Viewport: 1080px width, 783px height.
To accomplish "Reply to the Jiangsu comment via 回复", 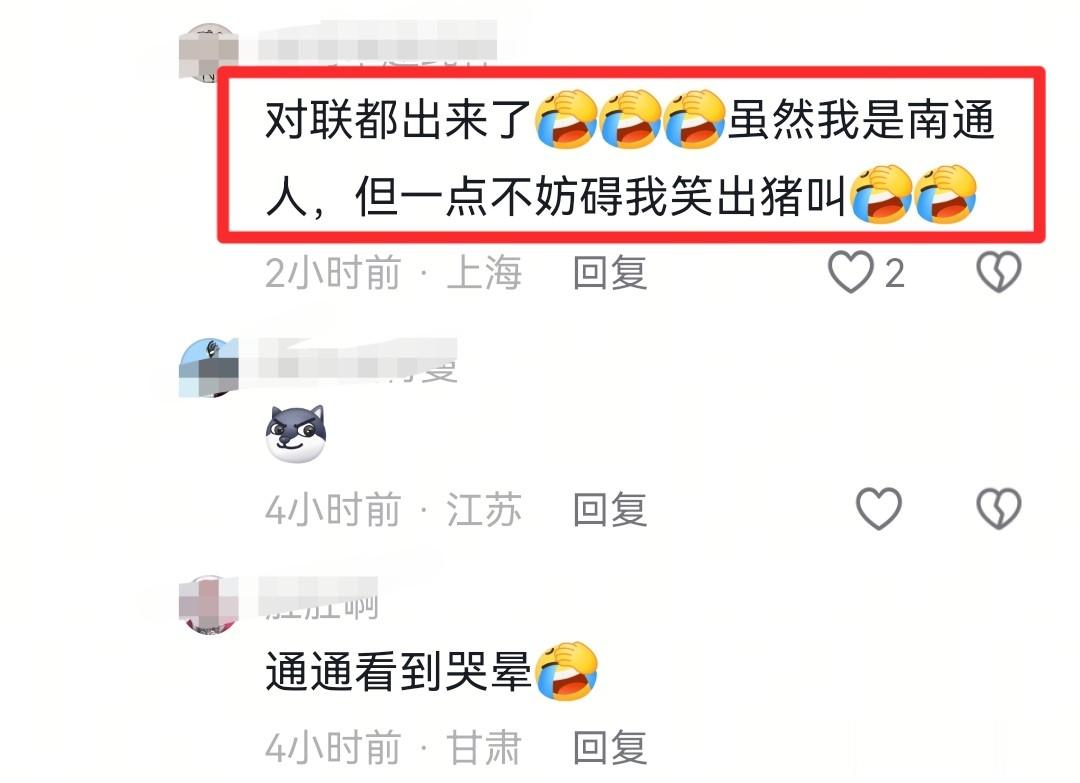I will click(610, 510).
